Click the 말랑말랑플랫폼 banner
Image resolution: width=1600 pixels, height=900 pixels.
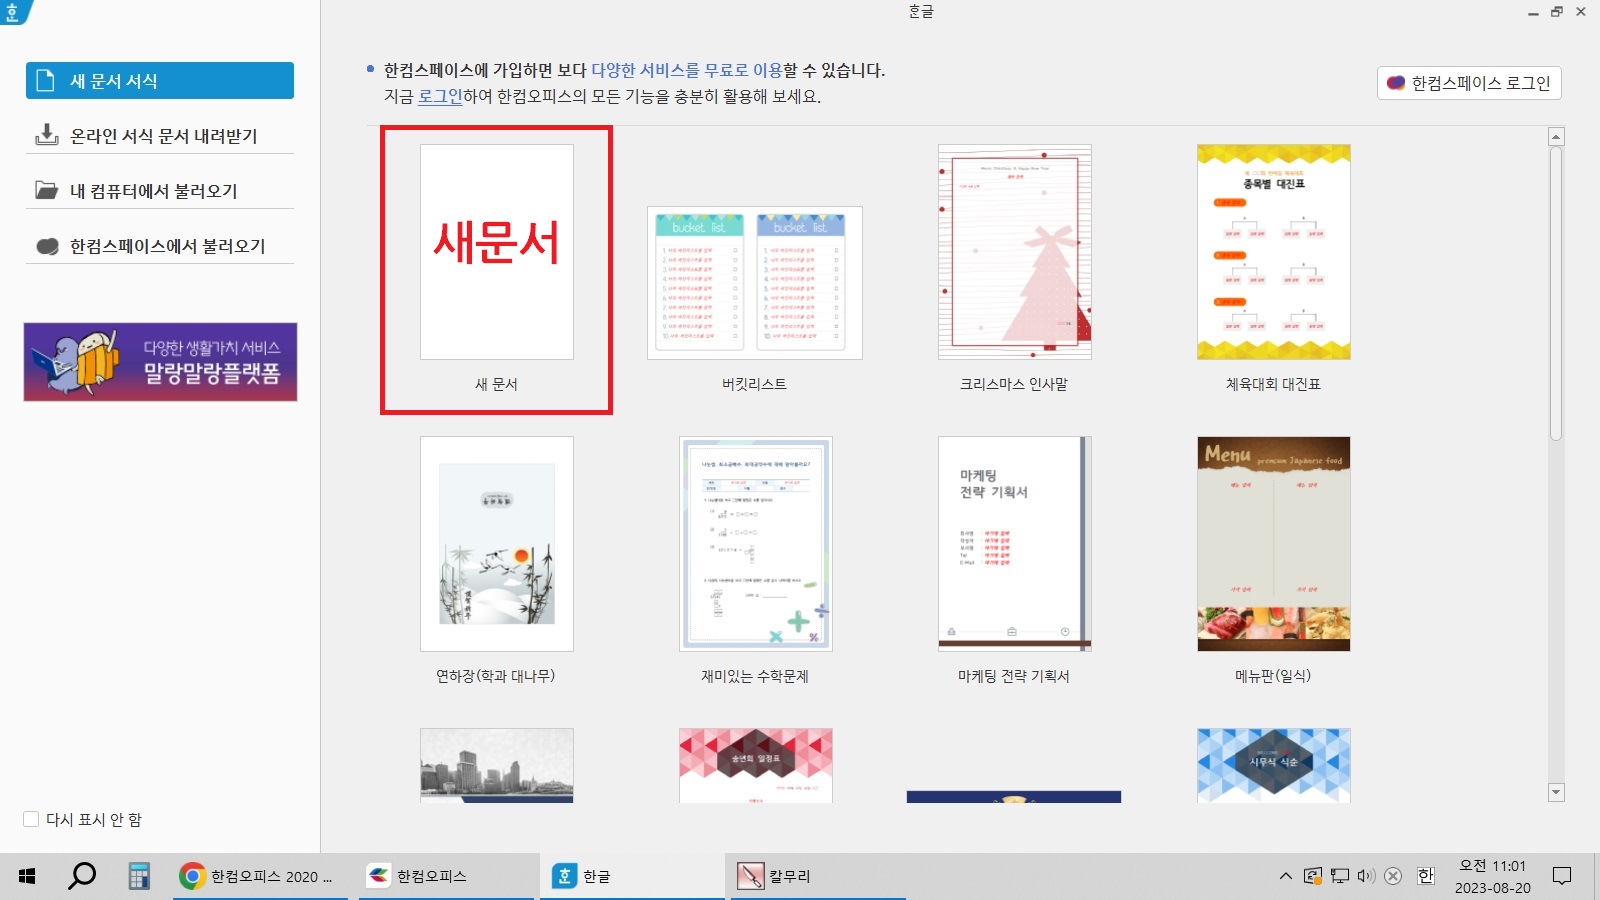click(158, 362)
